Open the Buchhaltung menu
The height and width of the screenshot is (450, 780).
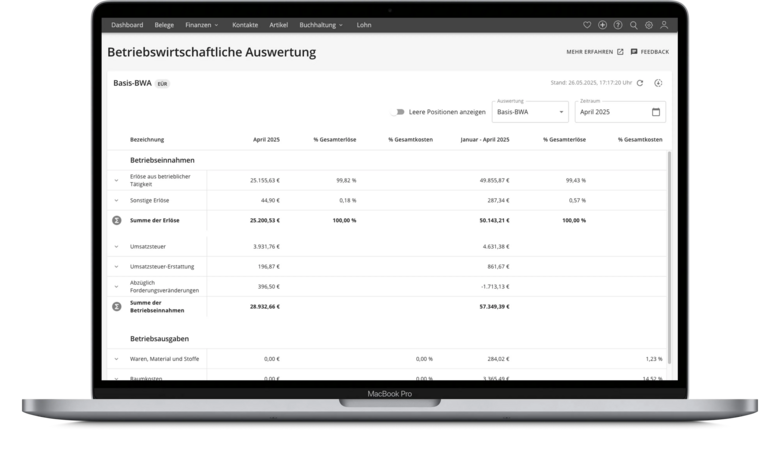tap(320, 24)
